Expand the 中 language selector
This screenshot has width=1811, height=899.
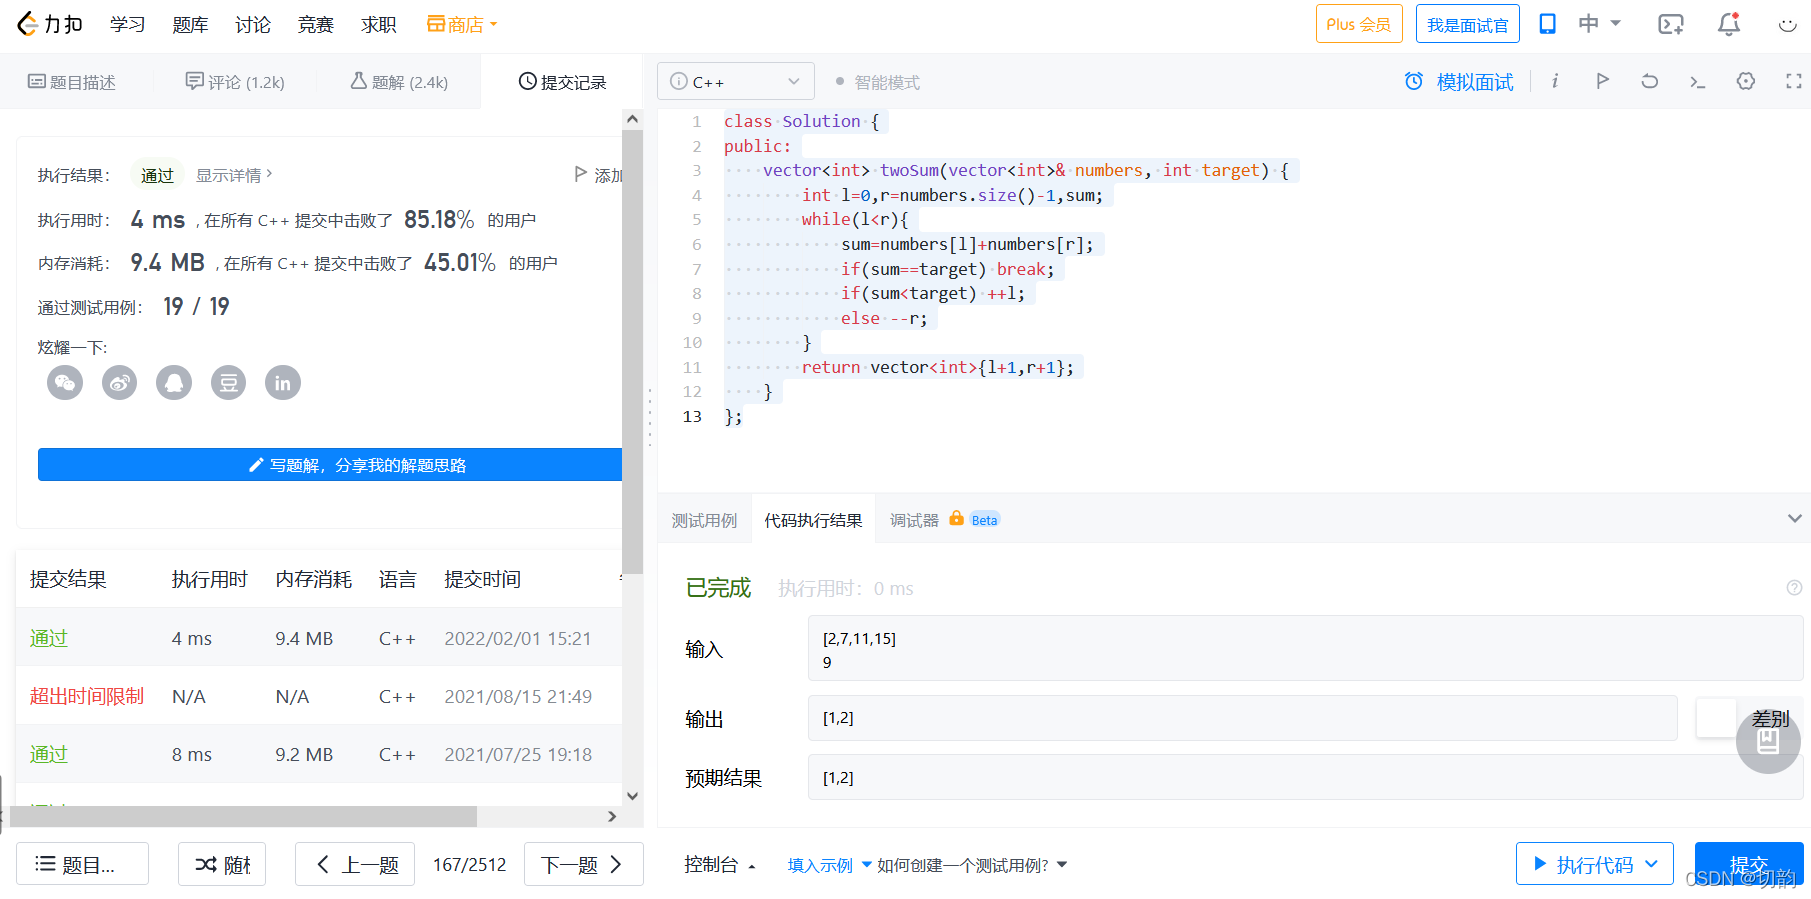pos(1599,24)
